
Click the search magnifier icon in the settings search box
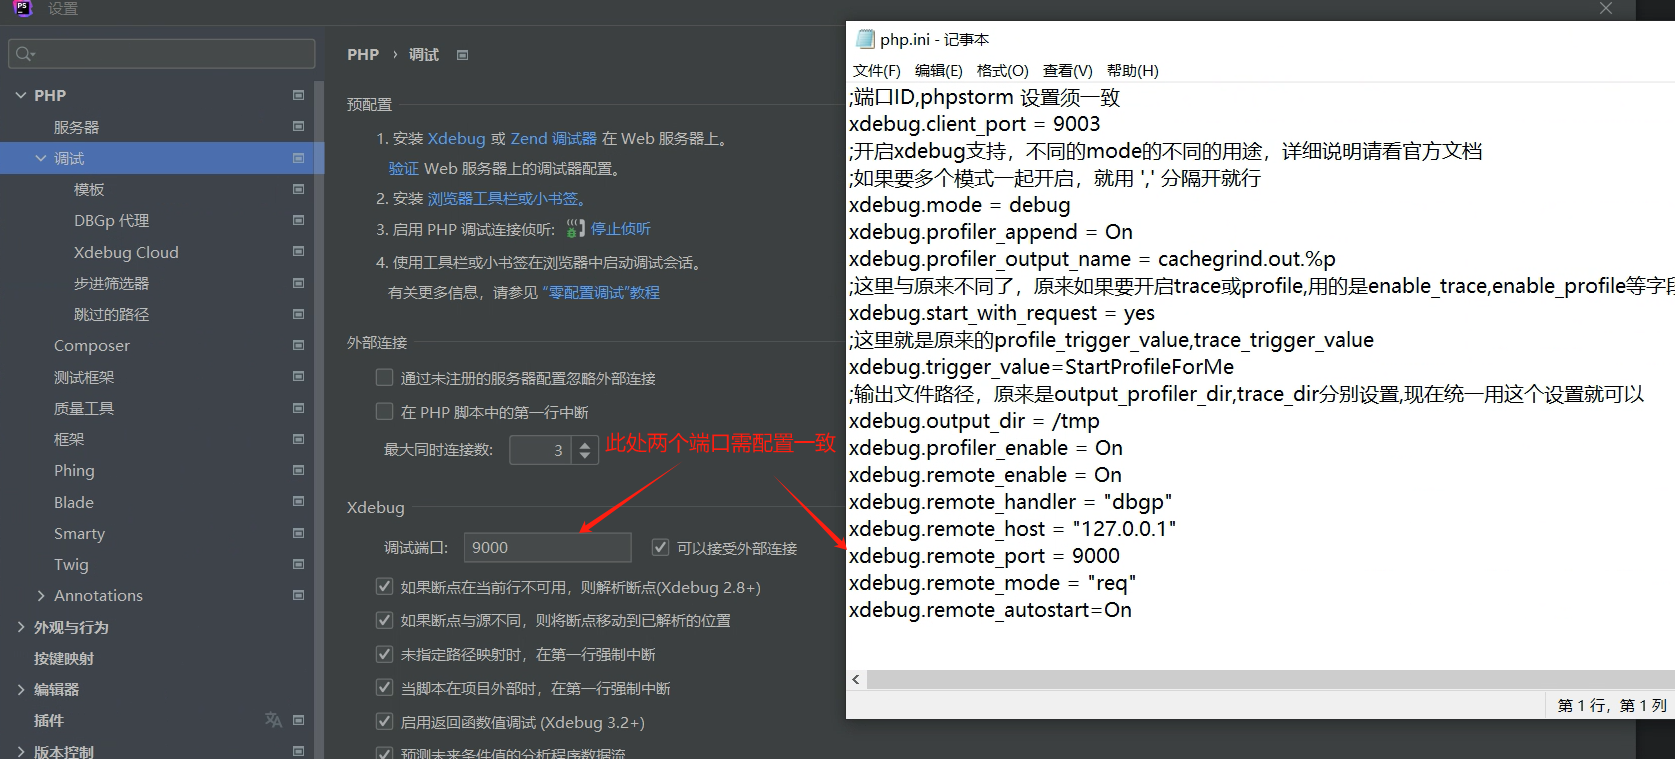(25, 53)
